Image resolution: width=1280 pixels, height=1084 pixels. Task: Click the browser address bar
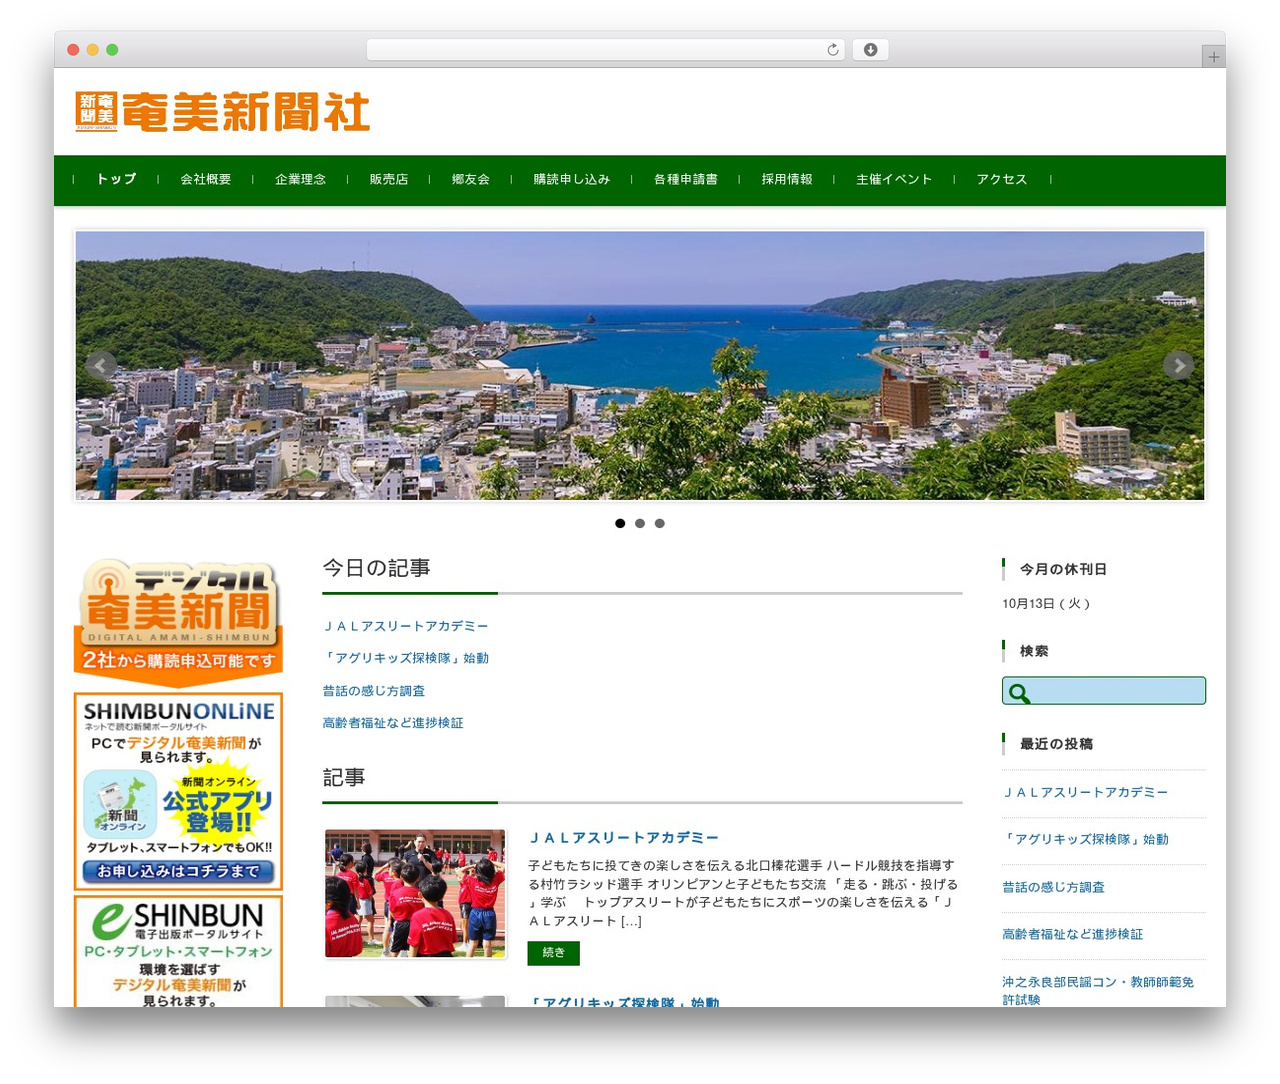606,50
